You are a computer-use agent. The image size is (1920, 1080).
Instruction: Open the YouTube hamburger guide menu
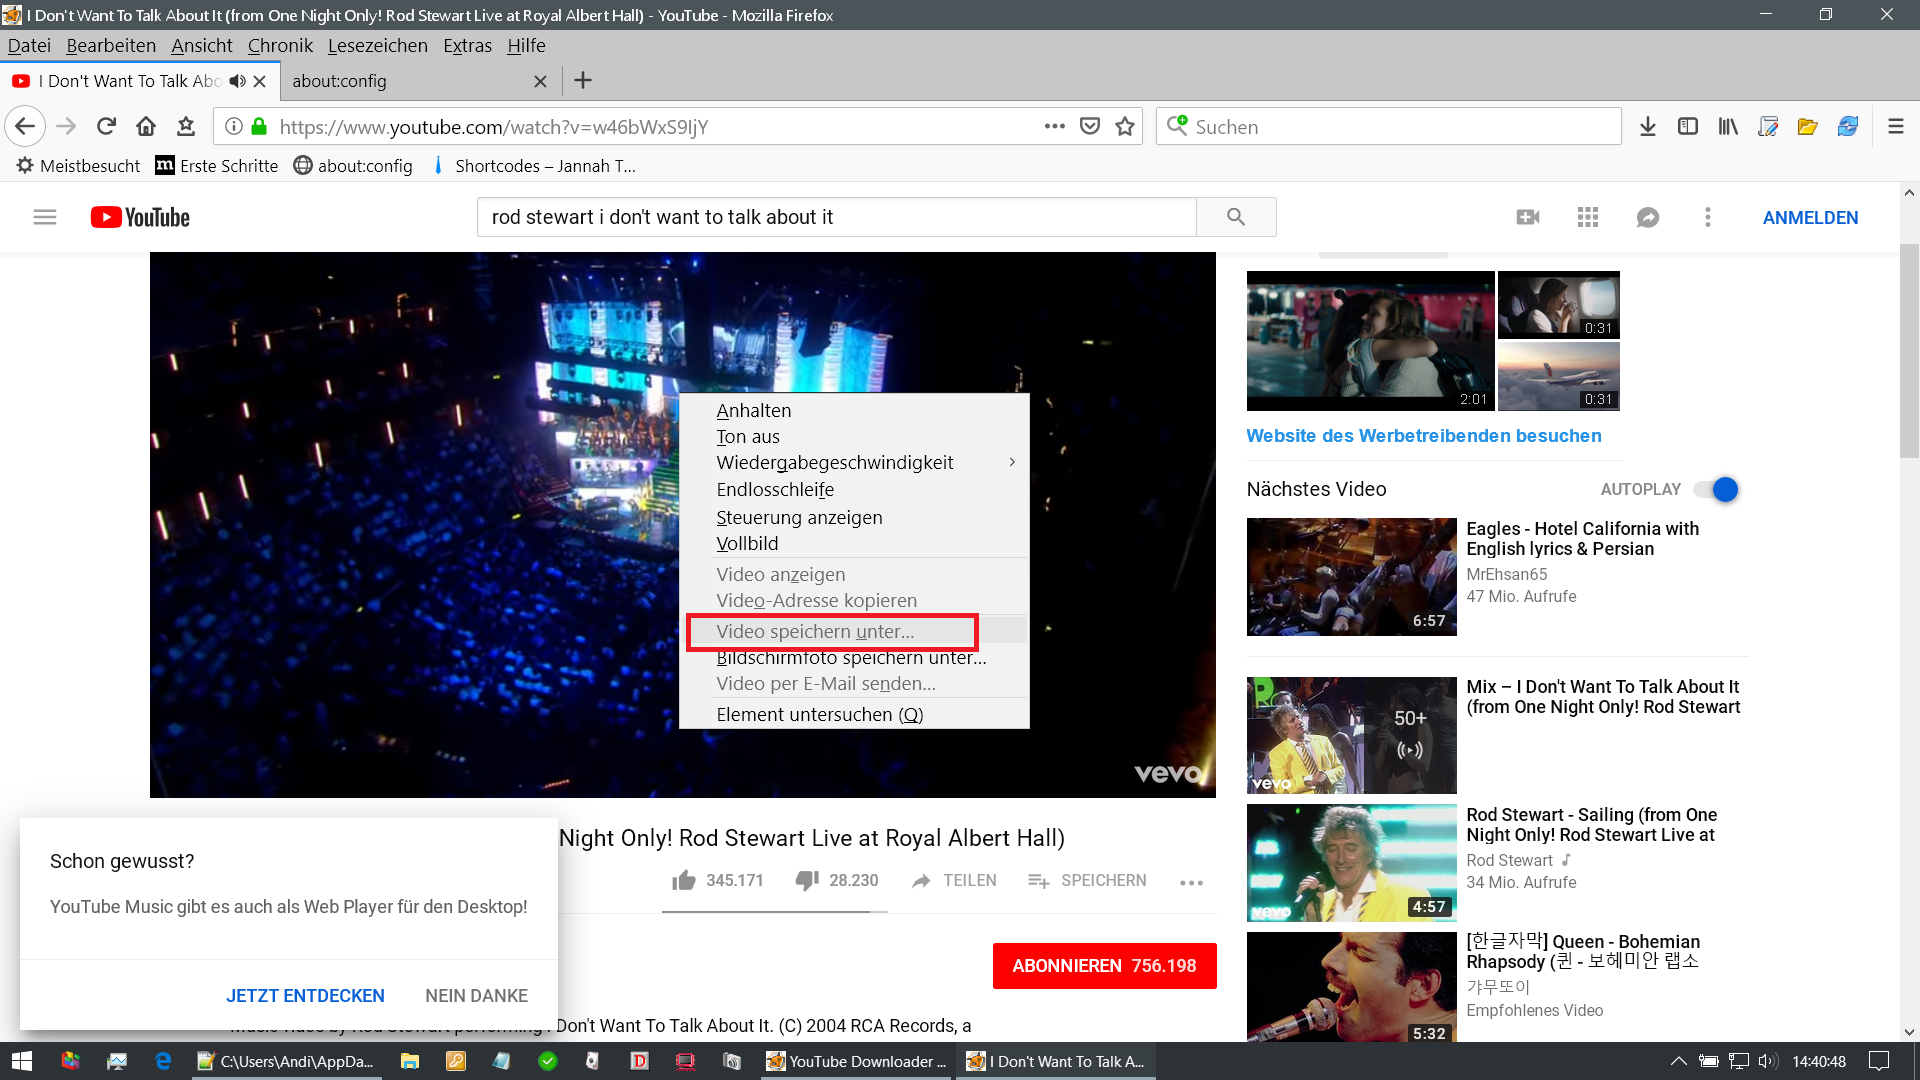click(x=45, y=217)
